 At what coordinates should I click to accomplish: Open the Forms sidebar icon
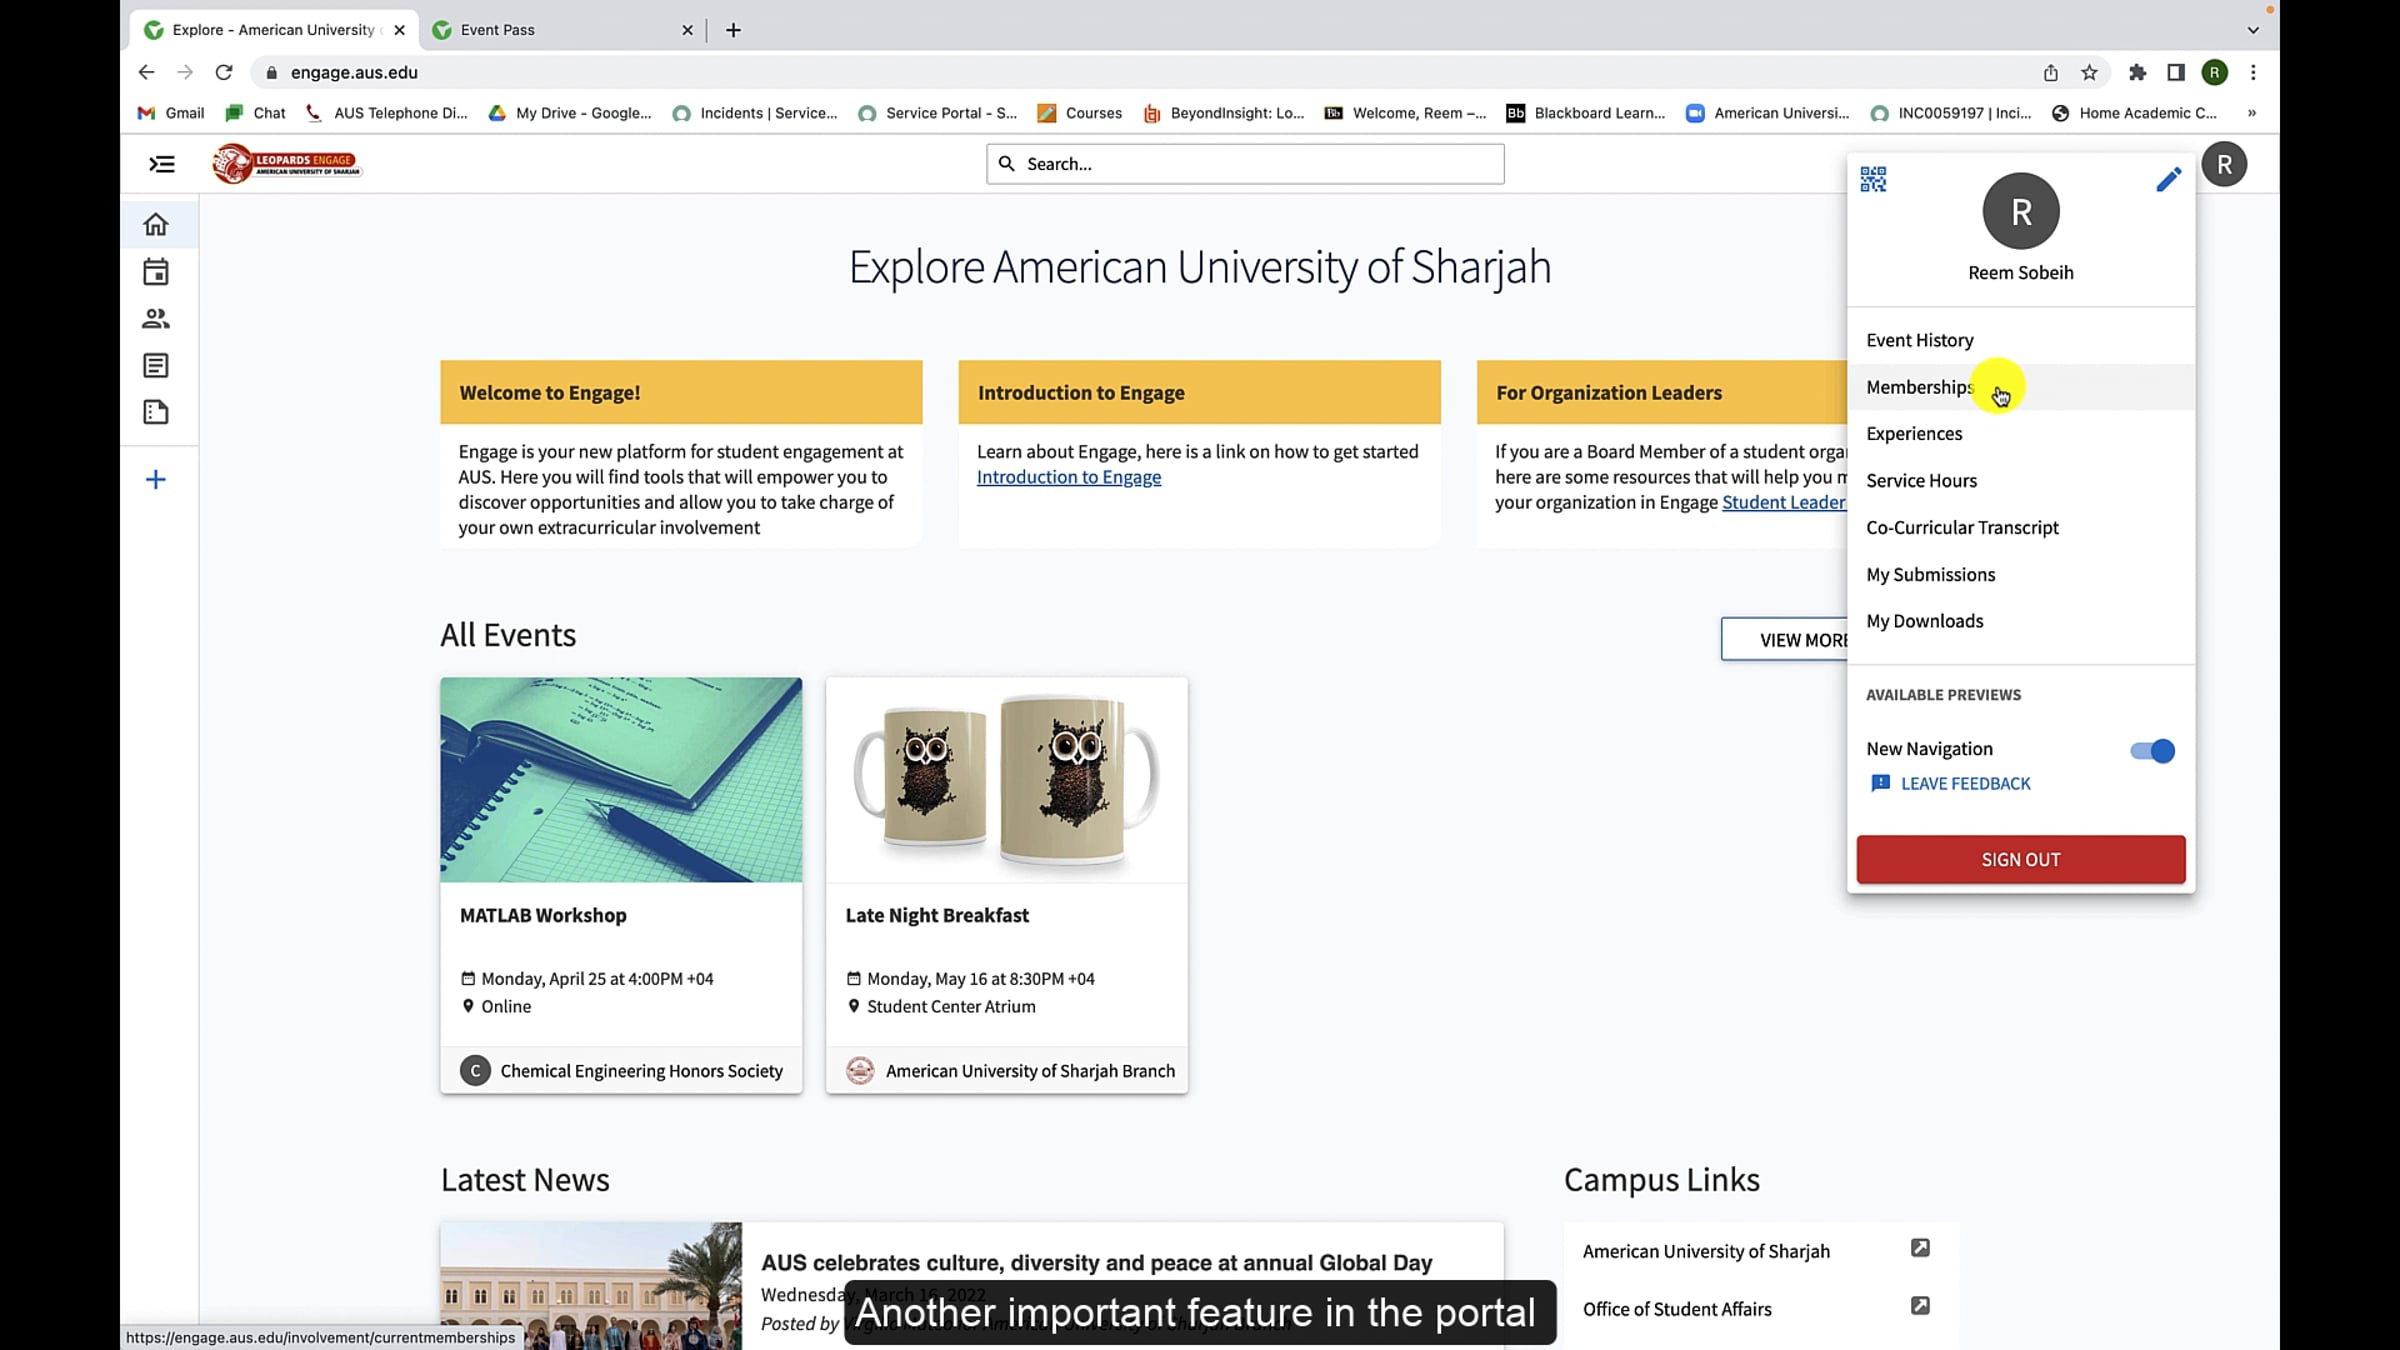[x=156, y=412]
